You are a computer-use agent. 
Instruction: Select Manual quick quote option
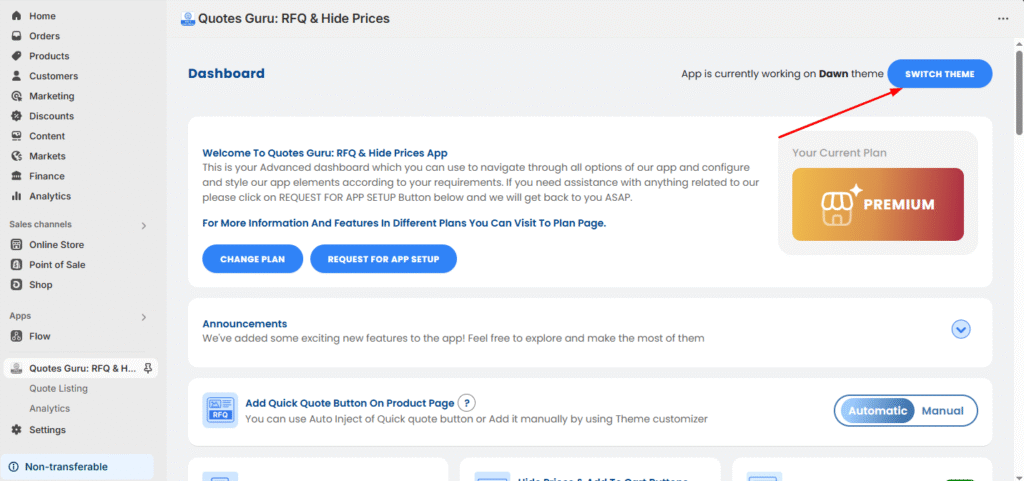[x=942, y=411]
